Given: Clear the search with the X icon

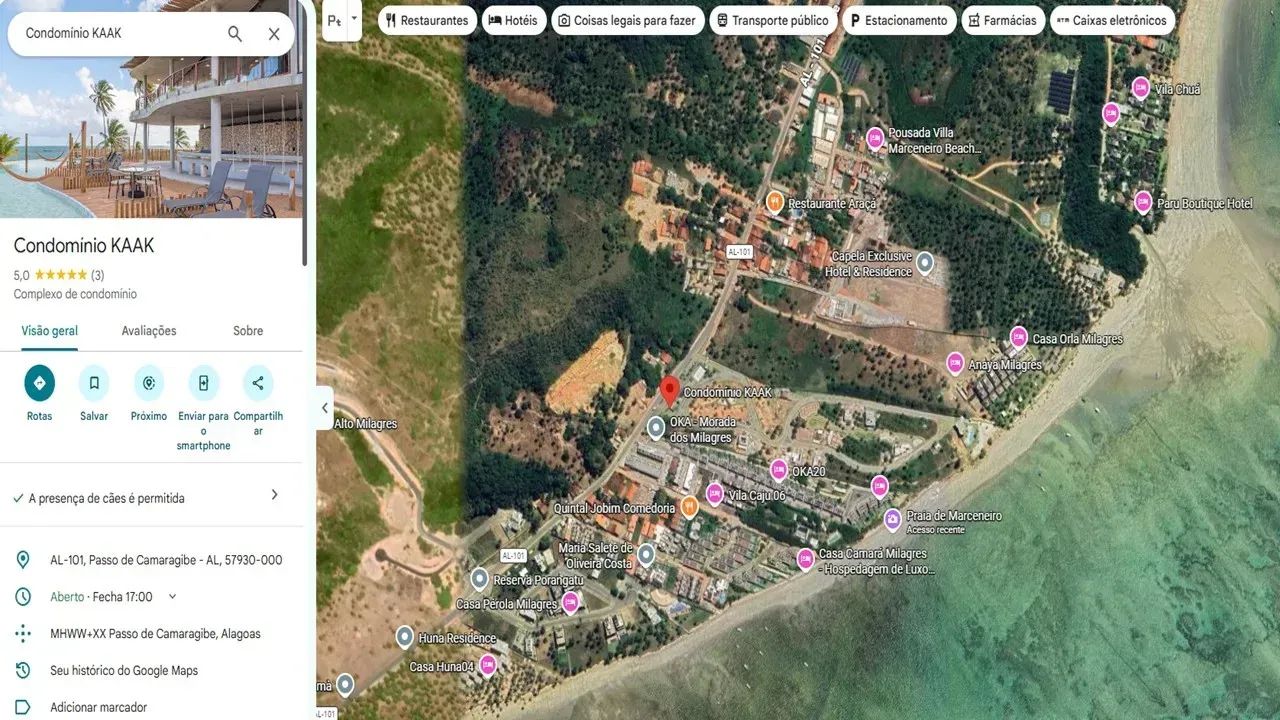Looking at the screenshot, I should [274, 34].
